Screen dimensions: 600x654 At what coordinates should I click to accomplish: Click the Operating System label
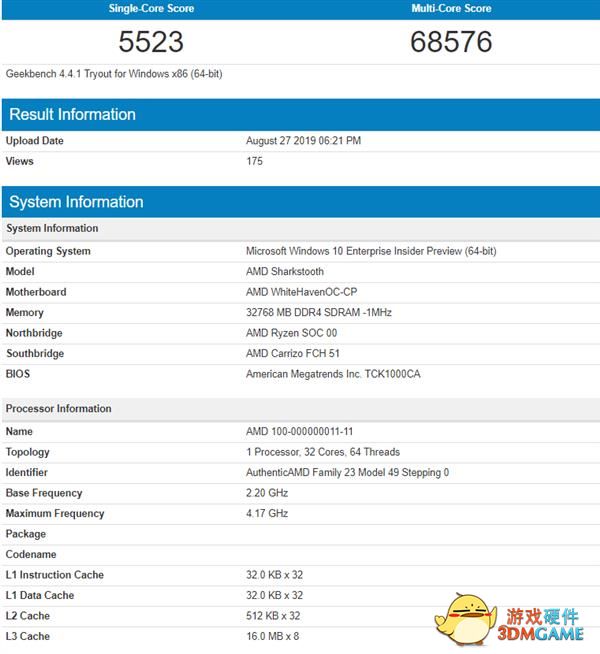pyautogui.click(x=48, y=251)
